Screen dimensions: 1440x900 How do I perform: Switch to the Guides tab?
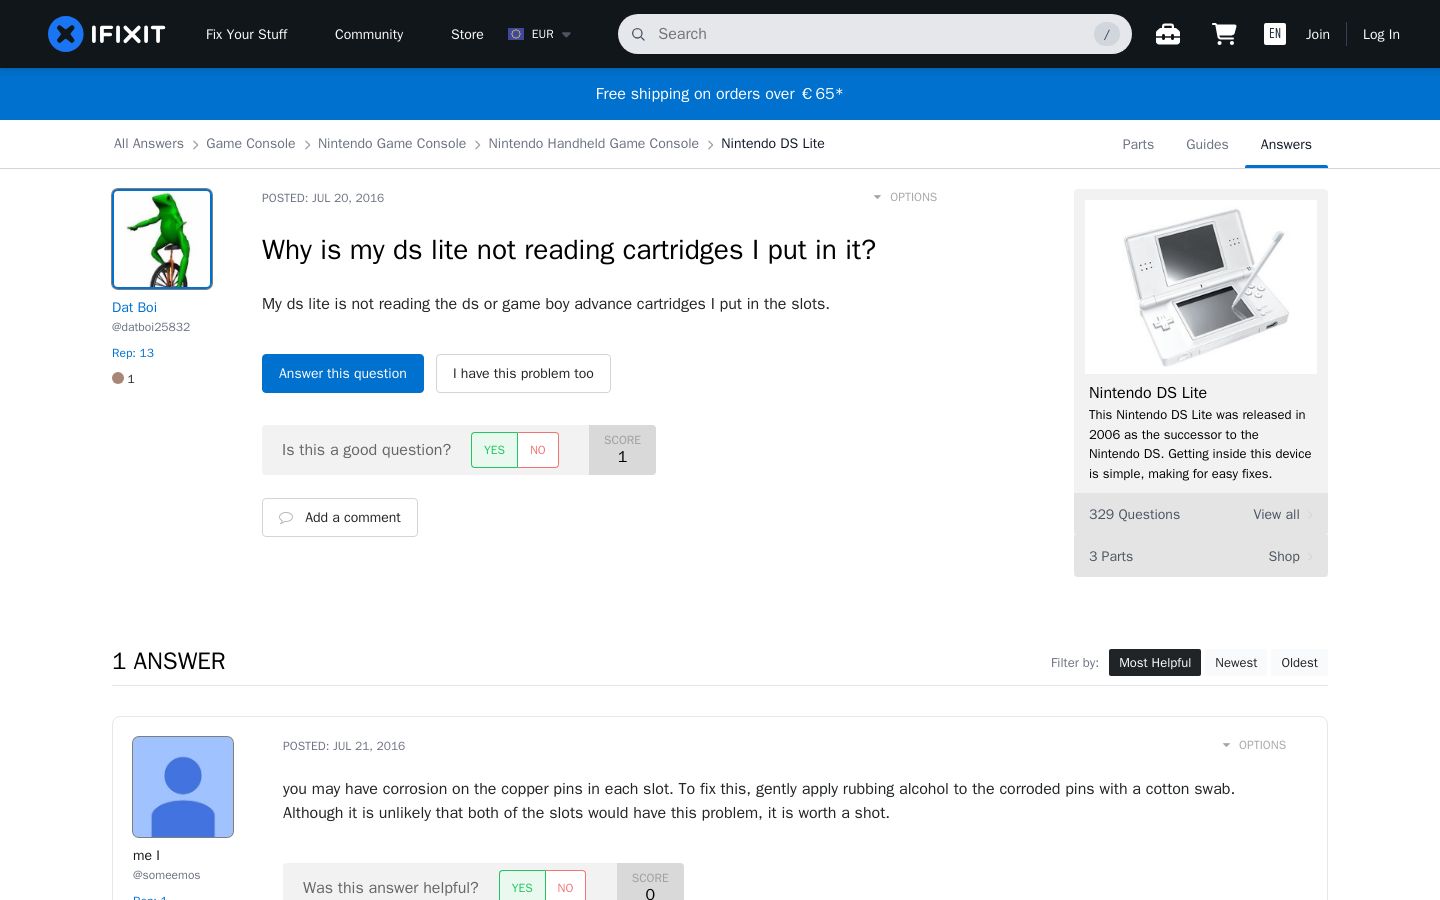(1207, 144)
